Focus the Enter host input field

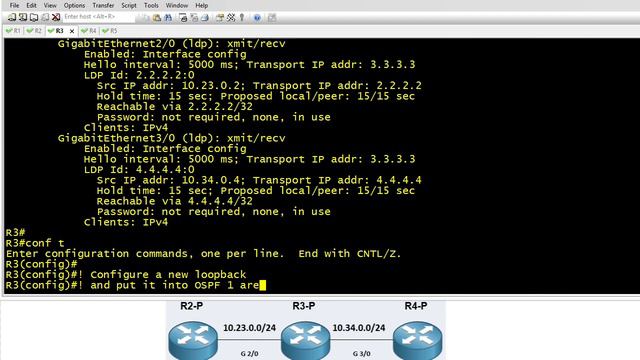click(98, 17)
